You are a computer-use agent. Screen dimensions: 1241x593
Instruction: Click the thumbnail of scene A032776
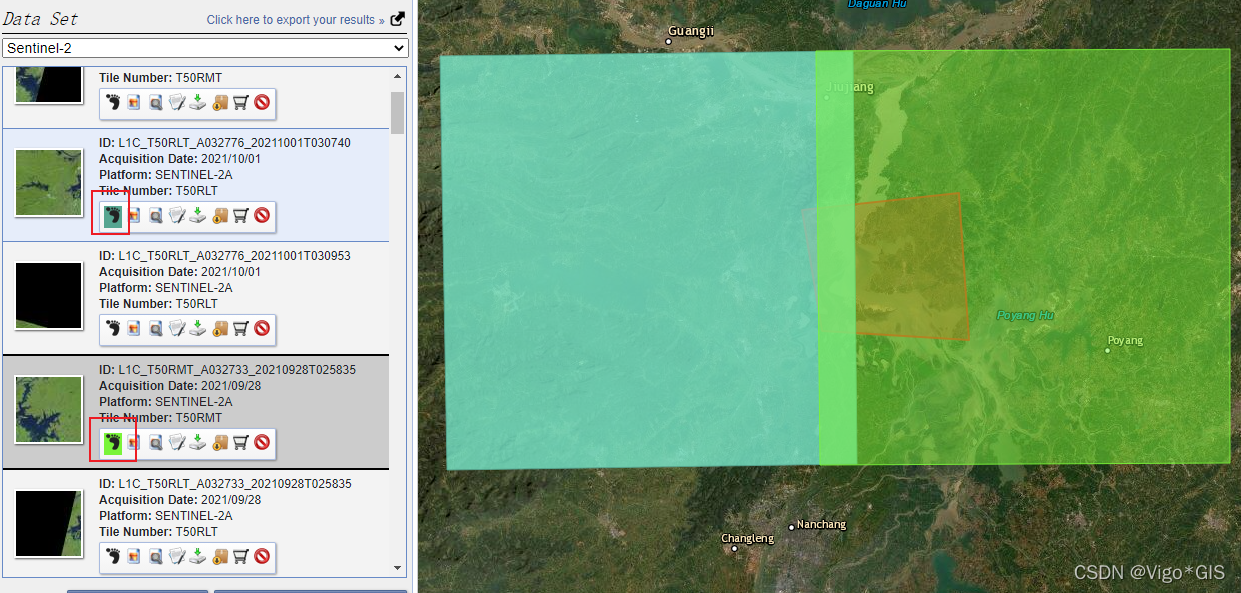pyautogui.click(x=50, y=184)
